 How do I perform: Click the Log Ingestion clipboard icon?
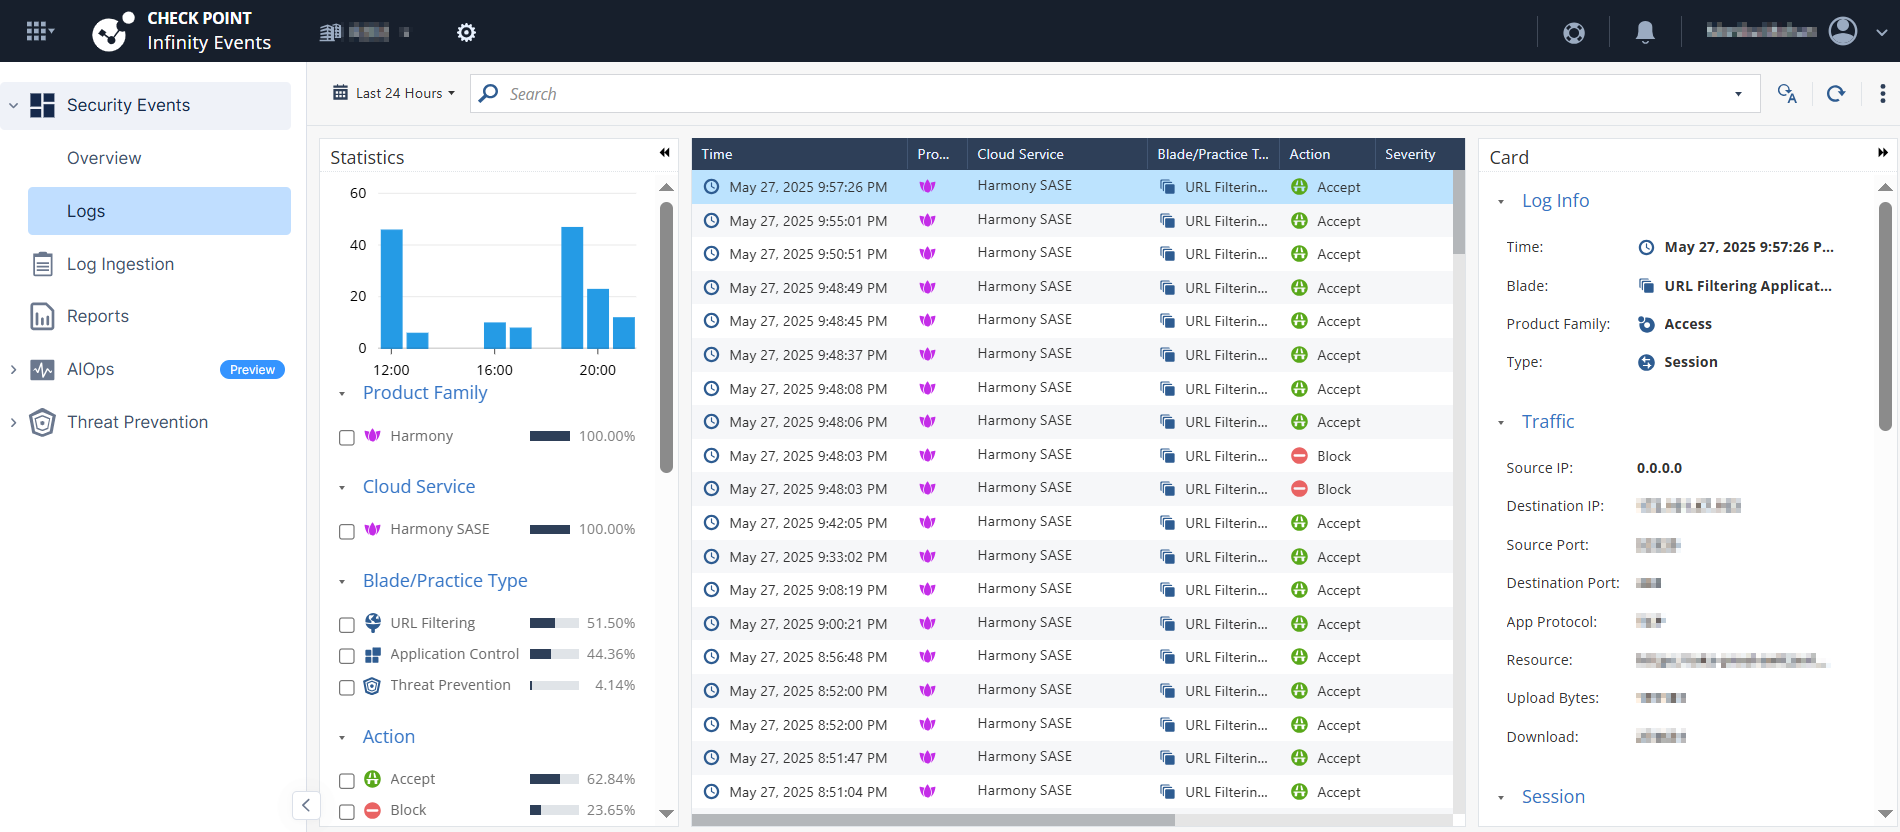pyautogui.click(x=42, y=264)
